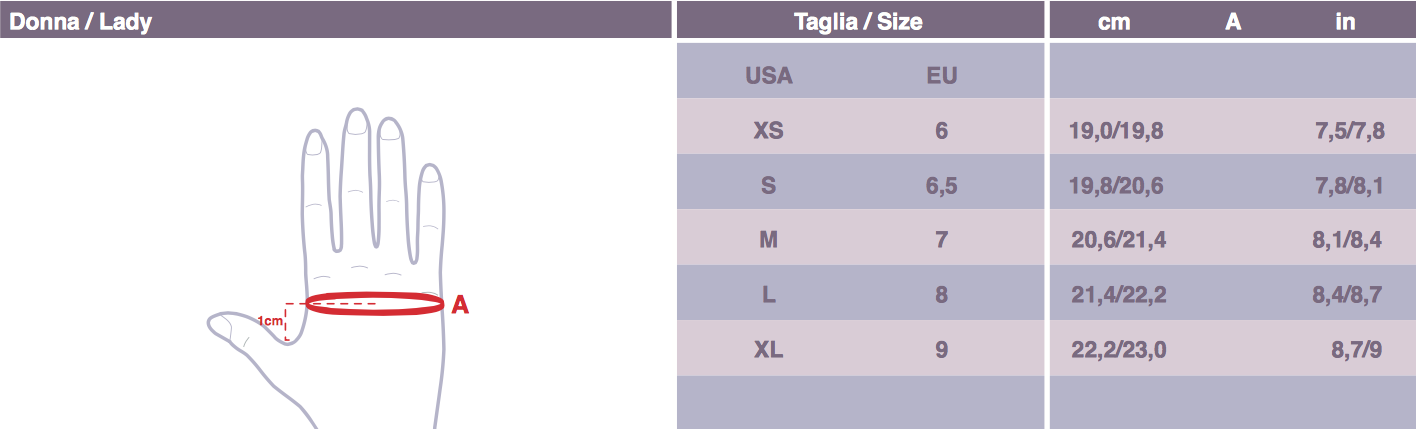Select the XS size cell
This screenshot has height=429, width=1416.
tap(768, 130)
